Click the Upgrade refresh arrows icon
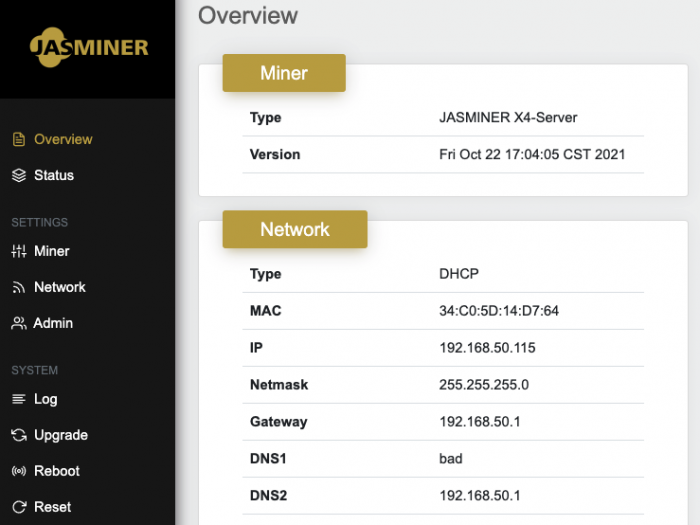Image resolution: width=700 pixels, height=525 pixels. click(x=19, y=435)
